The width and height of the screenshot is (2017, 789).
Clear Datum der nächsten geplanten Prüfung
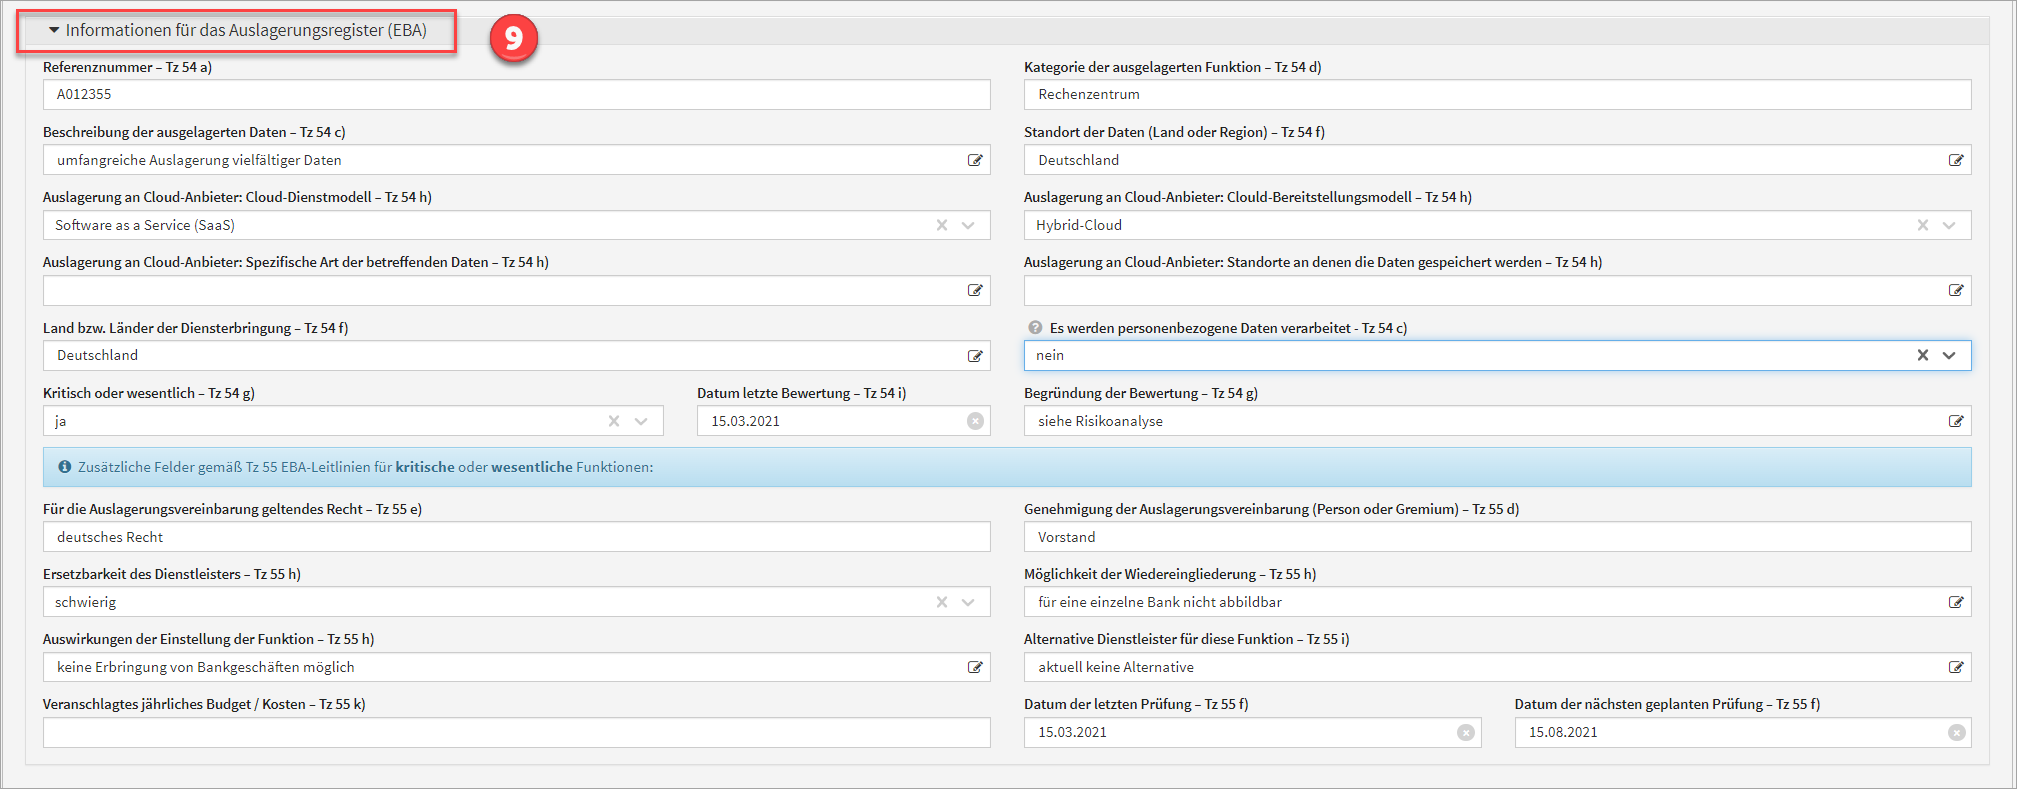[x=1956, y=732]
